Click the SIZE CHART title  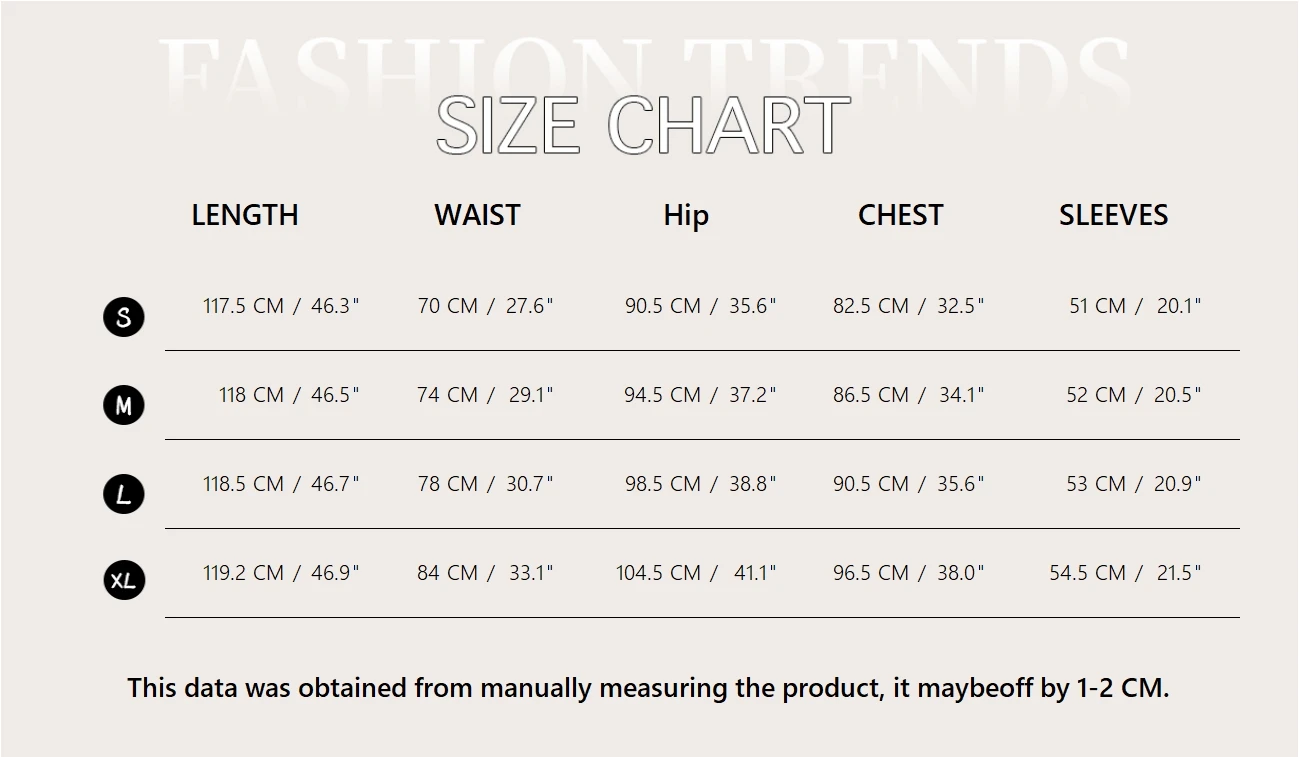tap(643, 126)
